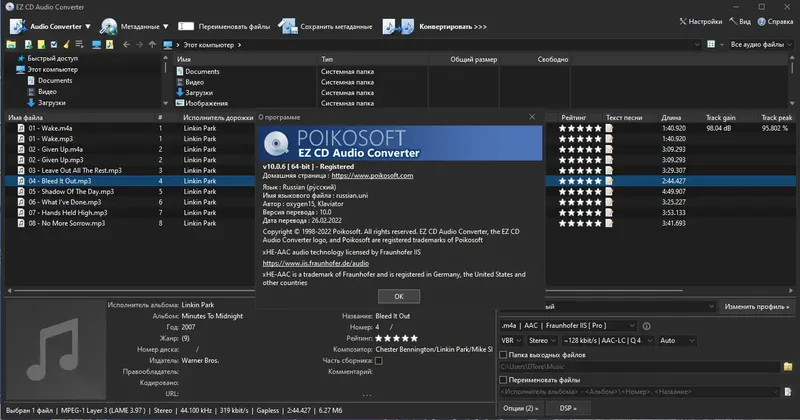The width and height of the screenshot is (800, 420).
Task: Open Справка menu
Action: (x=775, y=21)
